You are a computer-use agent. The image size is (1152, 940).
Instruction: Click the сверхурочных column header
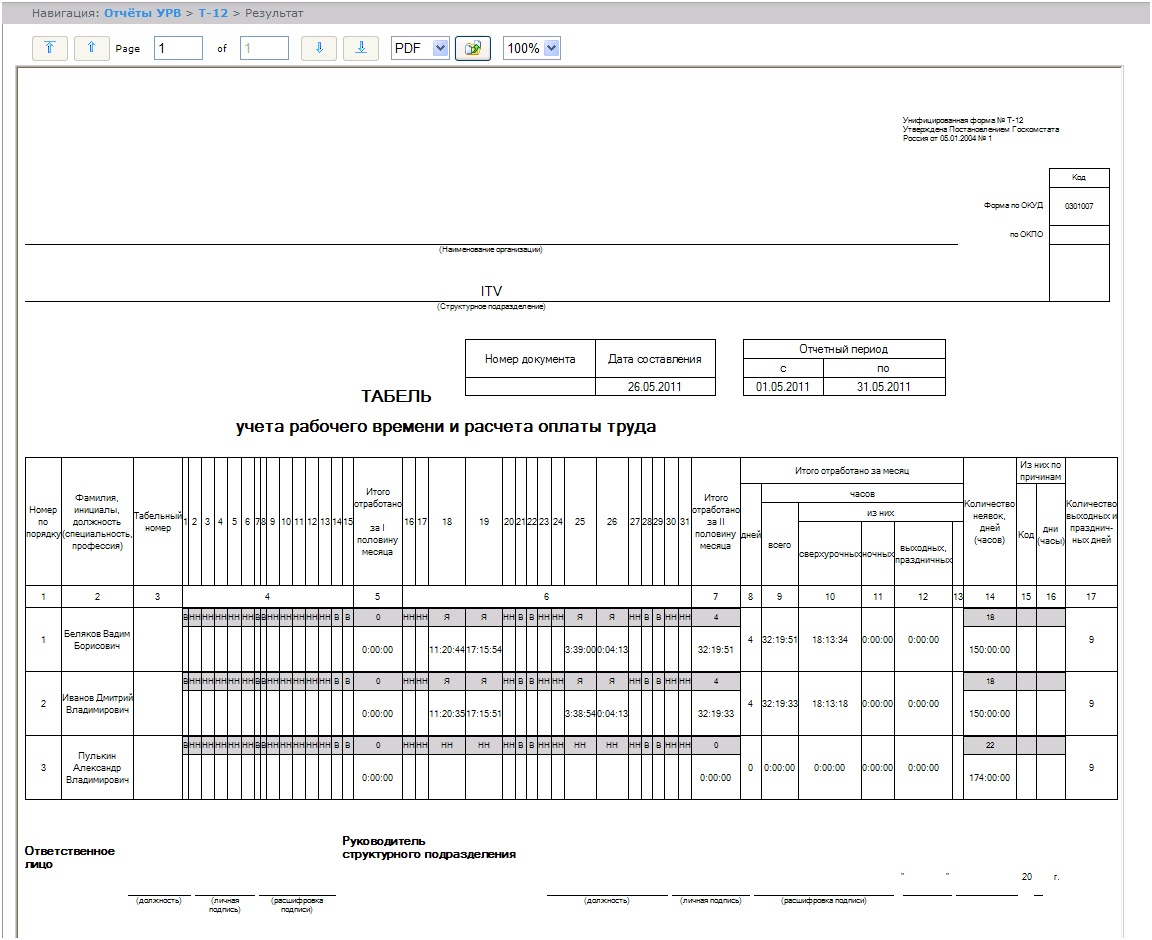[x=829, y=554]
